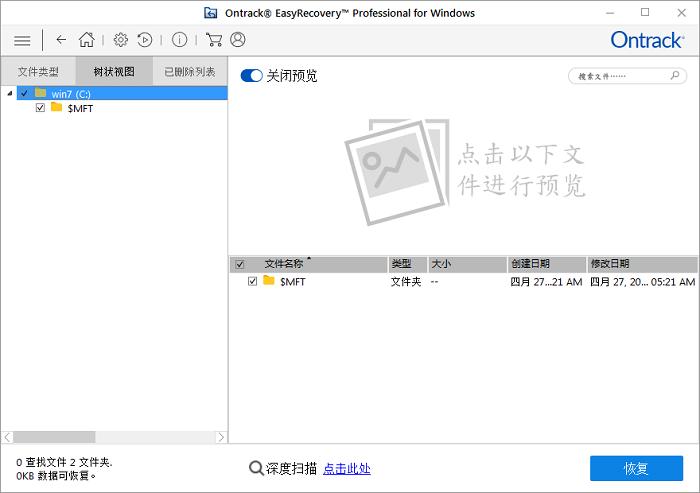
Task: Click the win7 (C:) drive folder icon
Action: (41, 93)
